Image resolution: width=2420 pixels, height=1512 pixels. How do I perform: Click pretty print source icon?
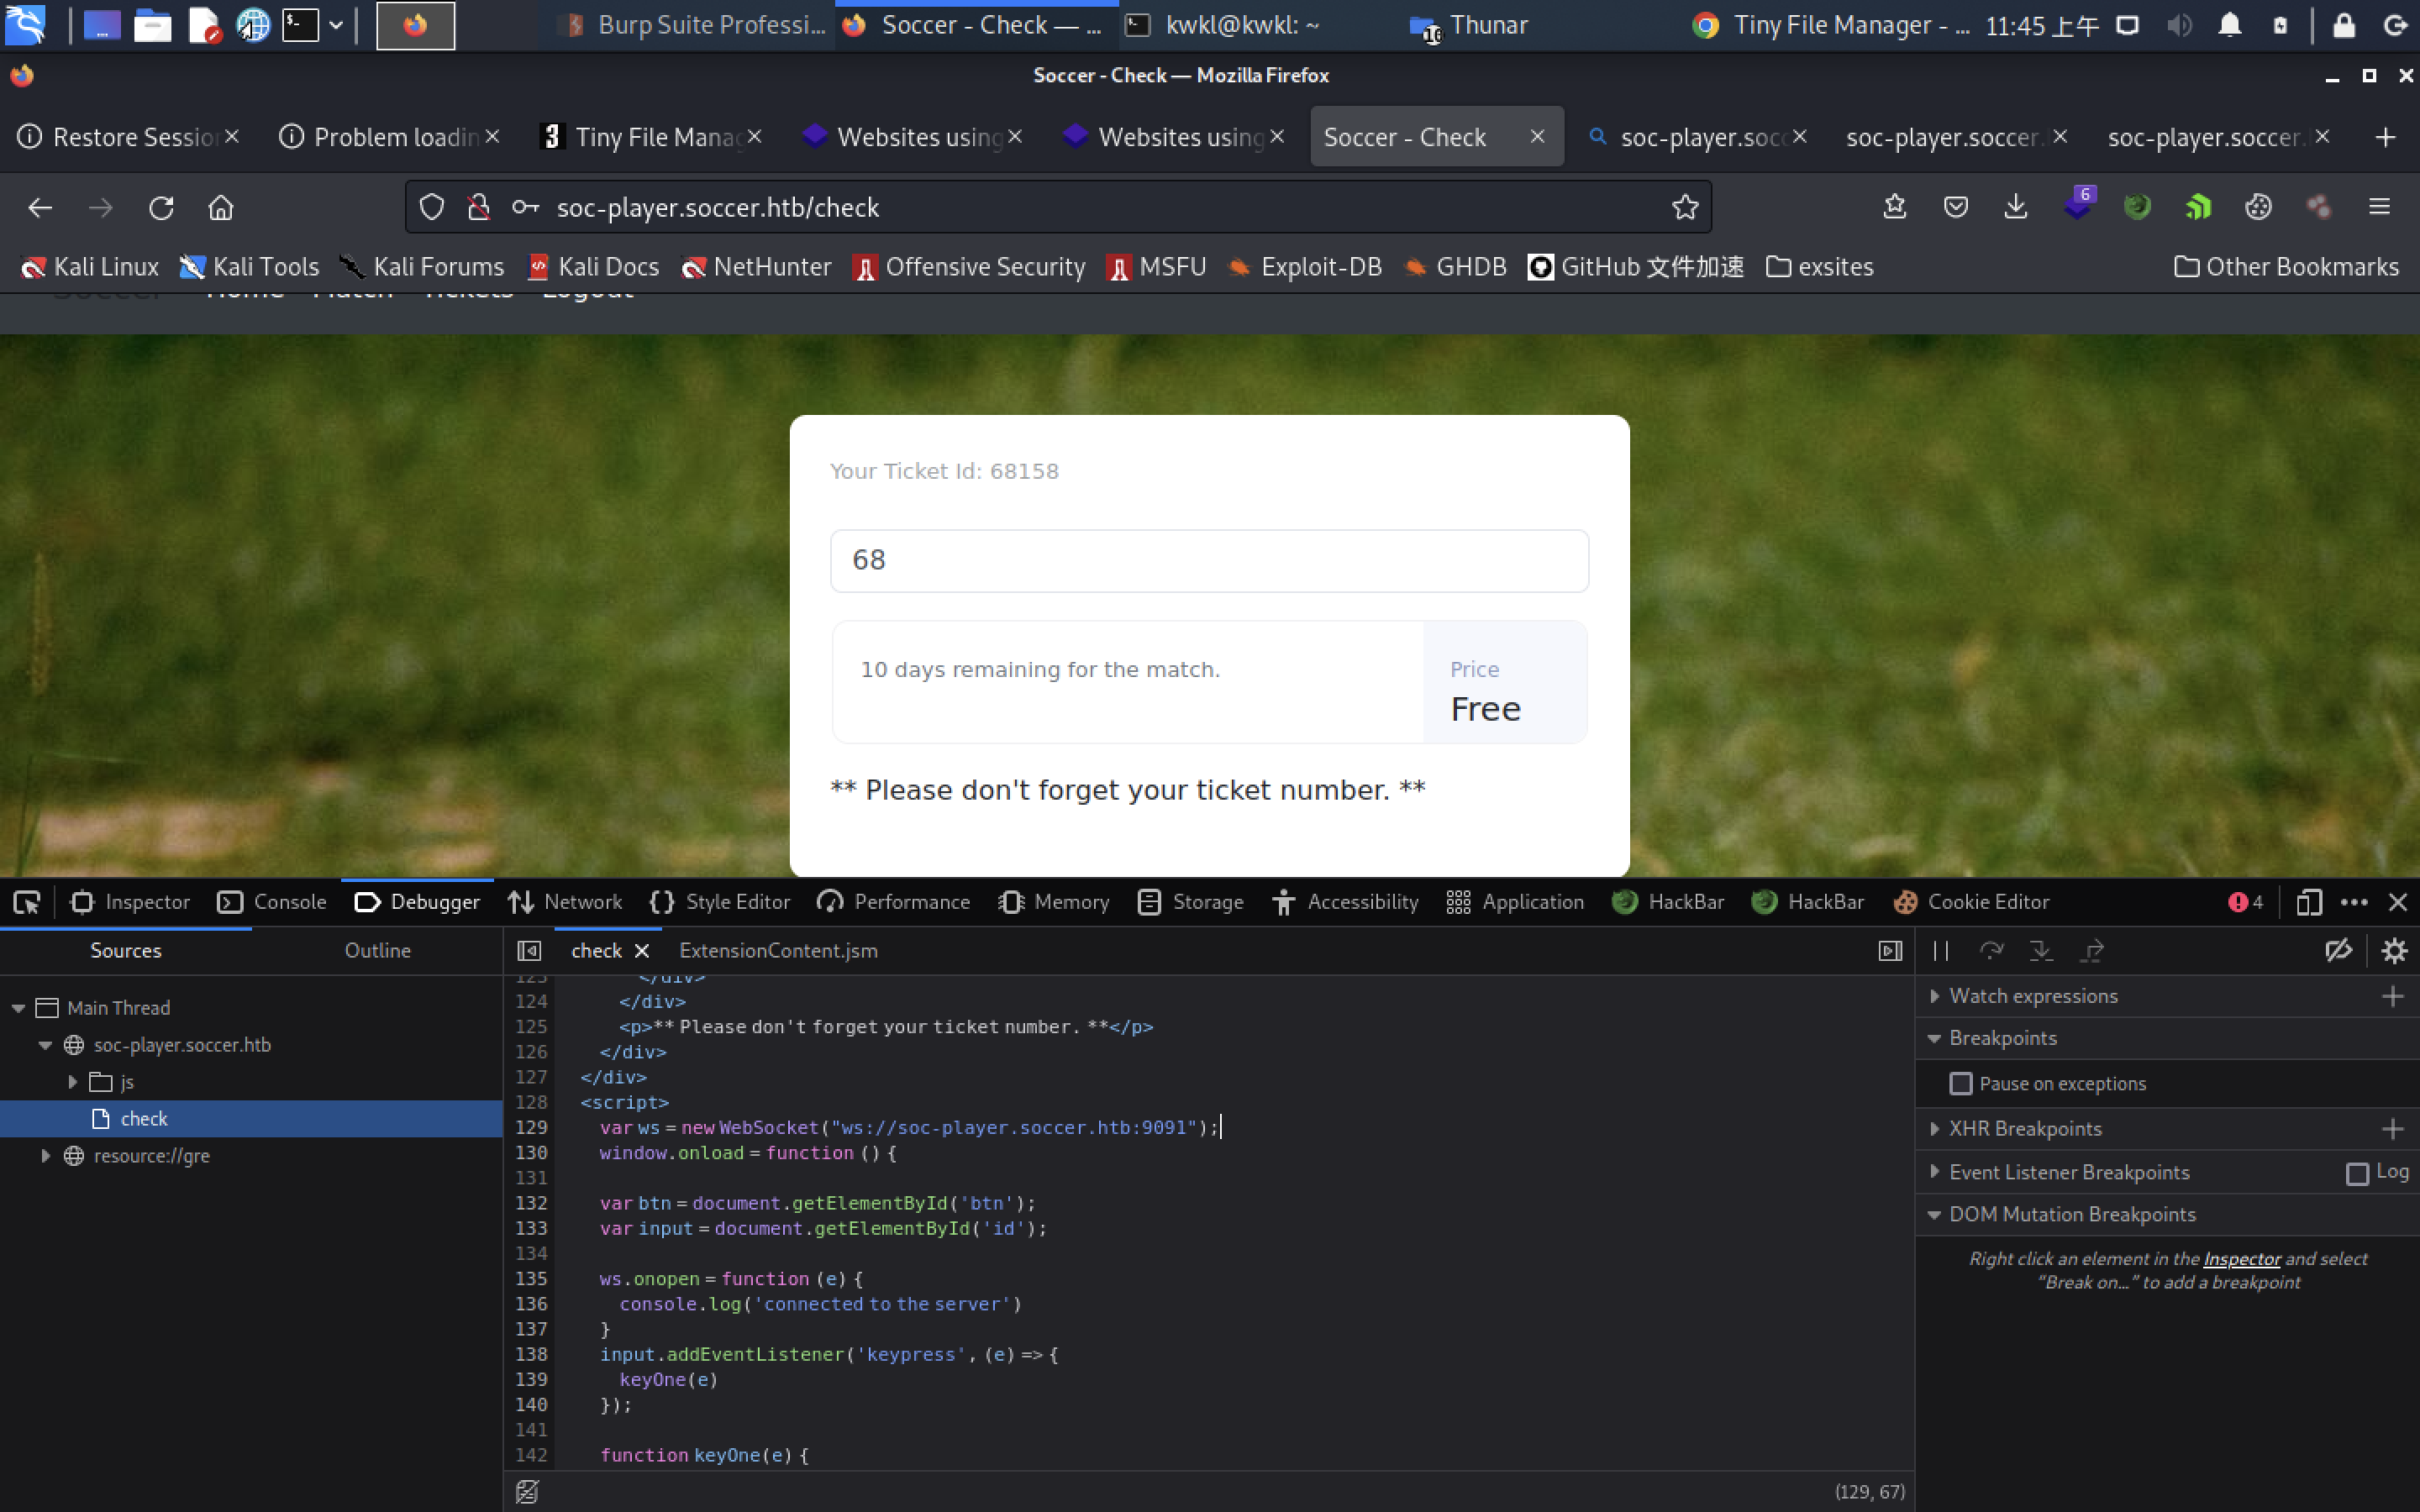click(x=527, y=1491)
